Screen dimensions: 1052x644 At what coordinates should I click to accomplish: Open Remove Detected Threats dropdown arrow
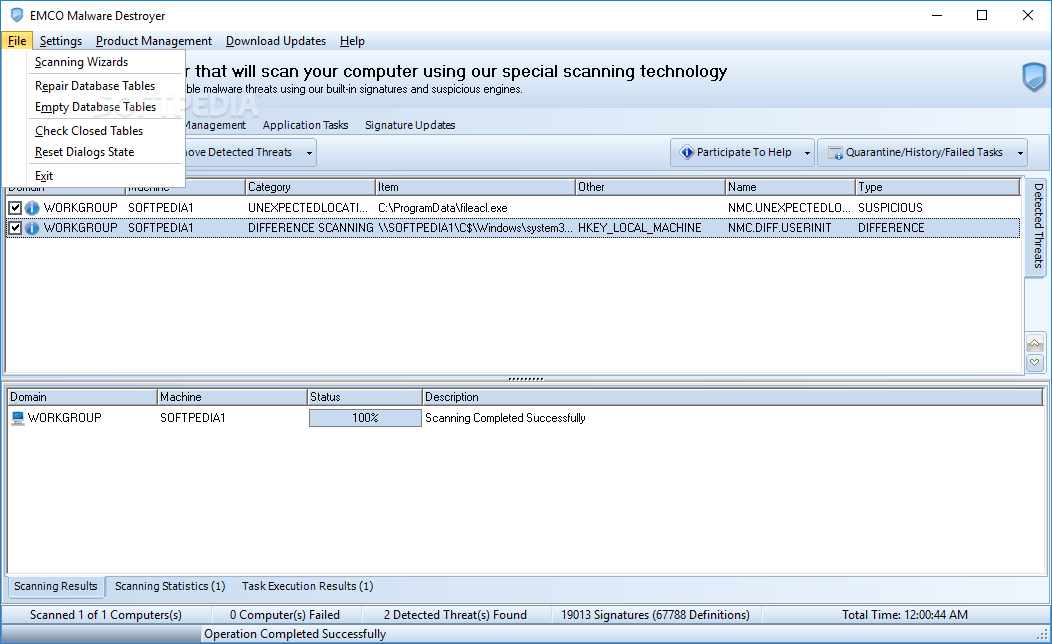point(309,153)
